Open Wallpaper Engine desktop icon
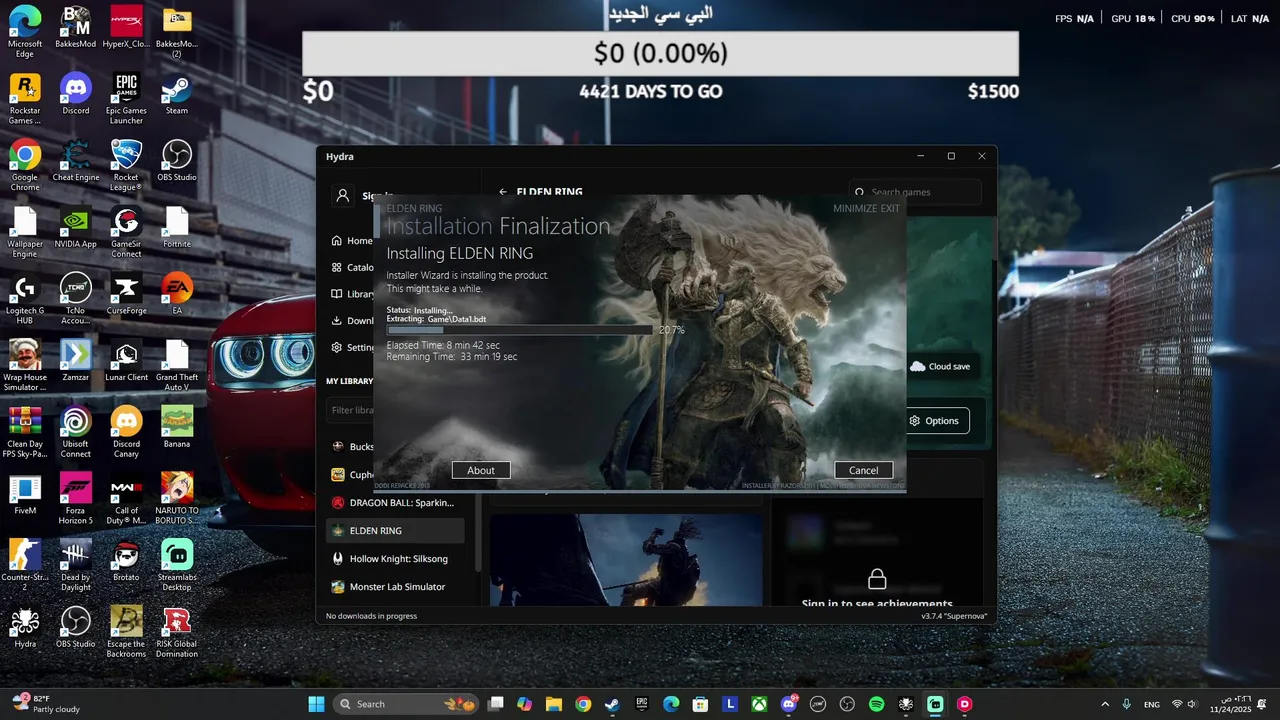 (25, 232)
